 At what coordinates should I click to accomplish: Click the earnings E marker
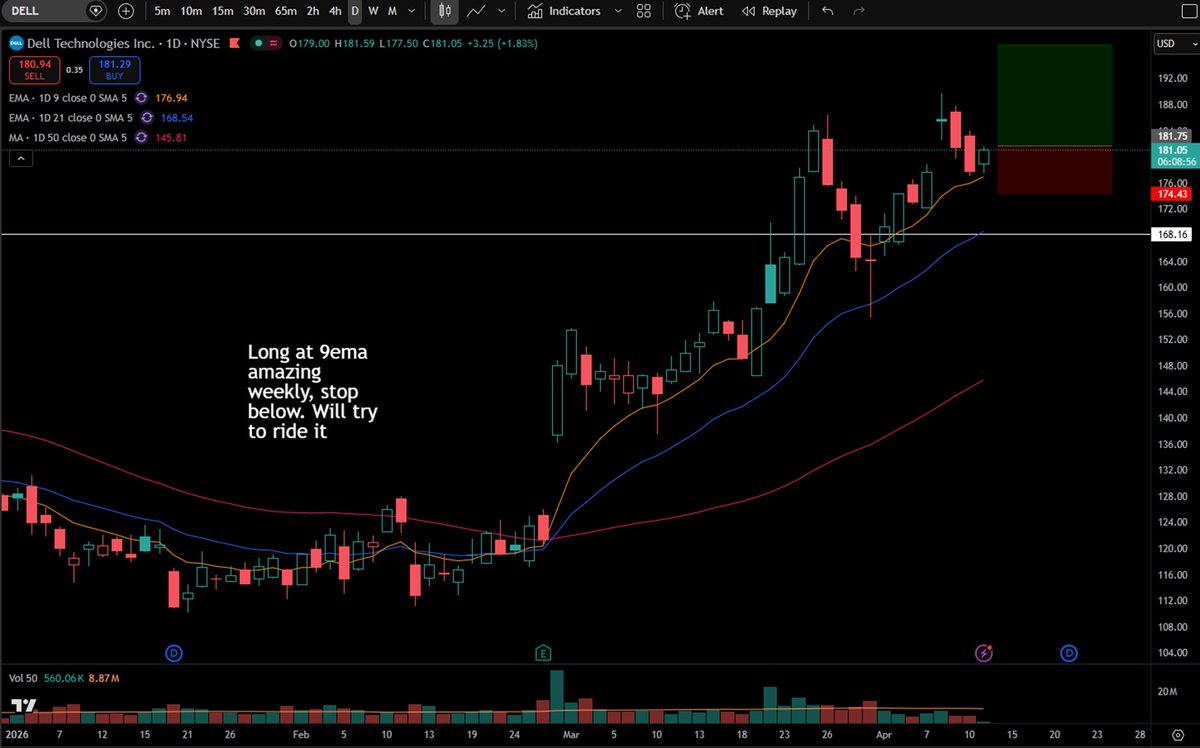544,653
